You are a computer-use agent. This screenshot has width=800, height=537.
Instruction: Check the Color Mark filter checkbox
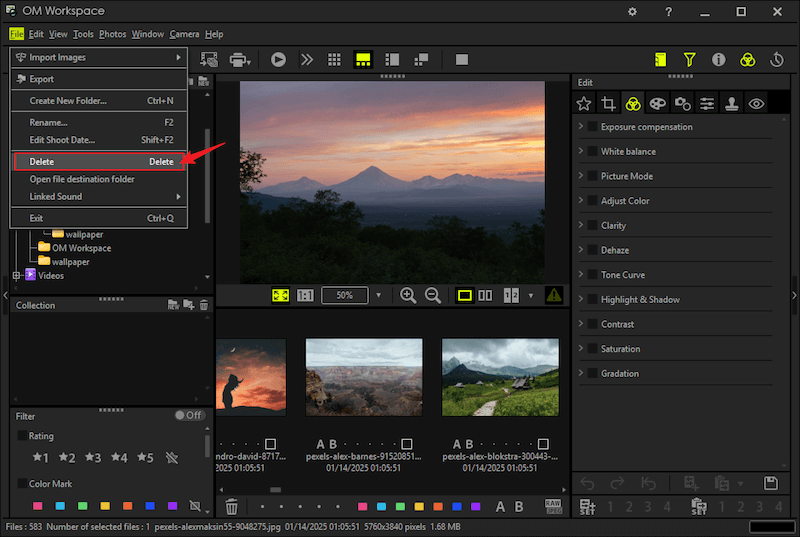(22, 483)
